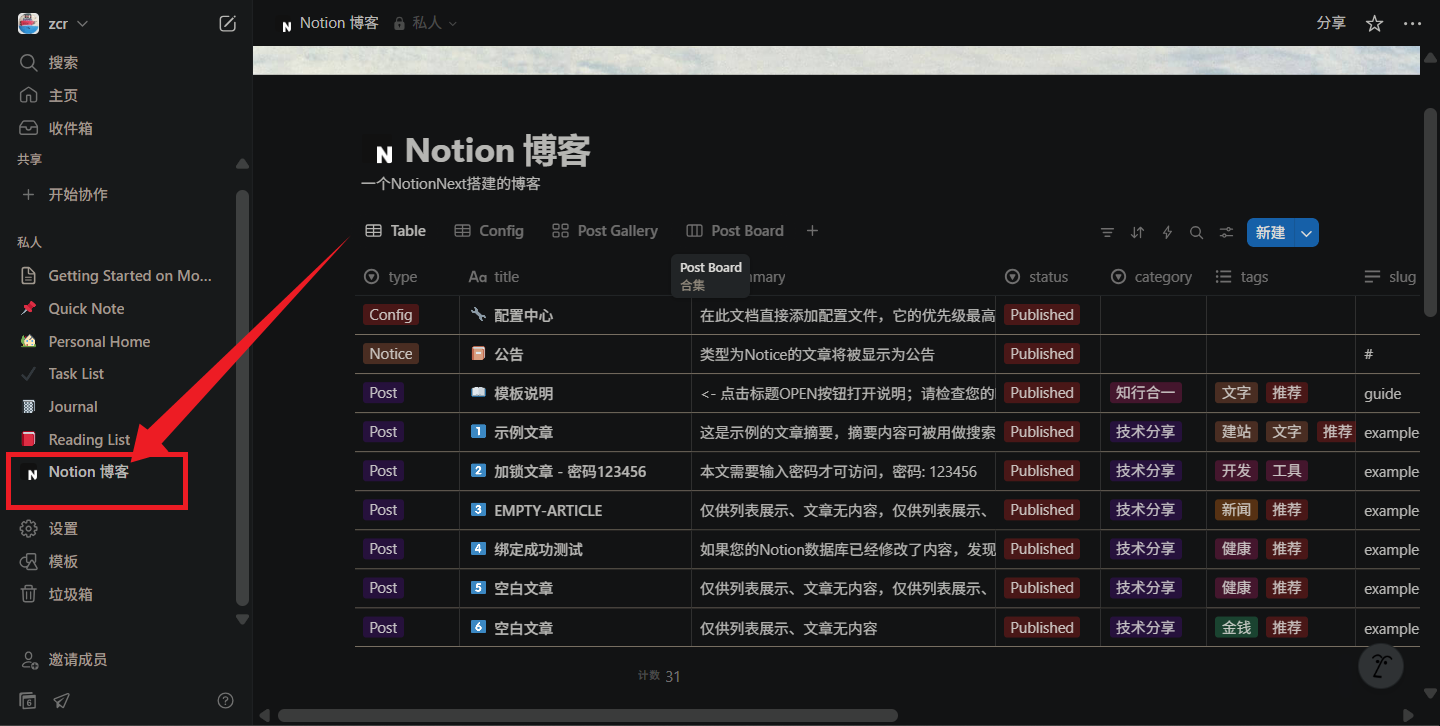Switch to the Config view tab

pos(489,231)
